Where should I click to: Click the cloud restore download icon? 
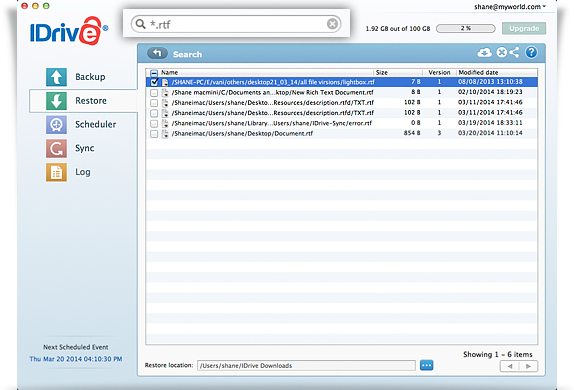point(484,53)
